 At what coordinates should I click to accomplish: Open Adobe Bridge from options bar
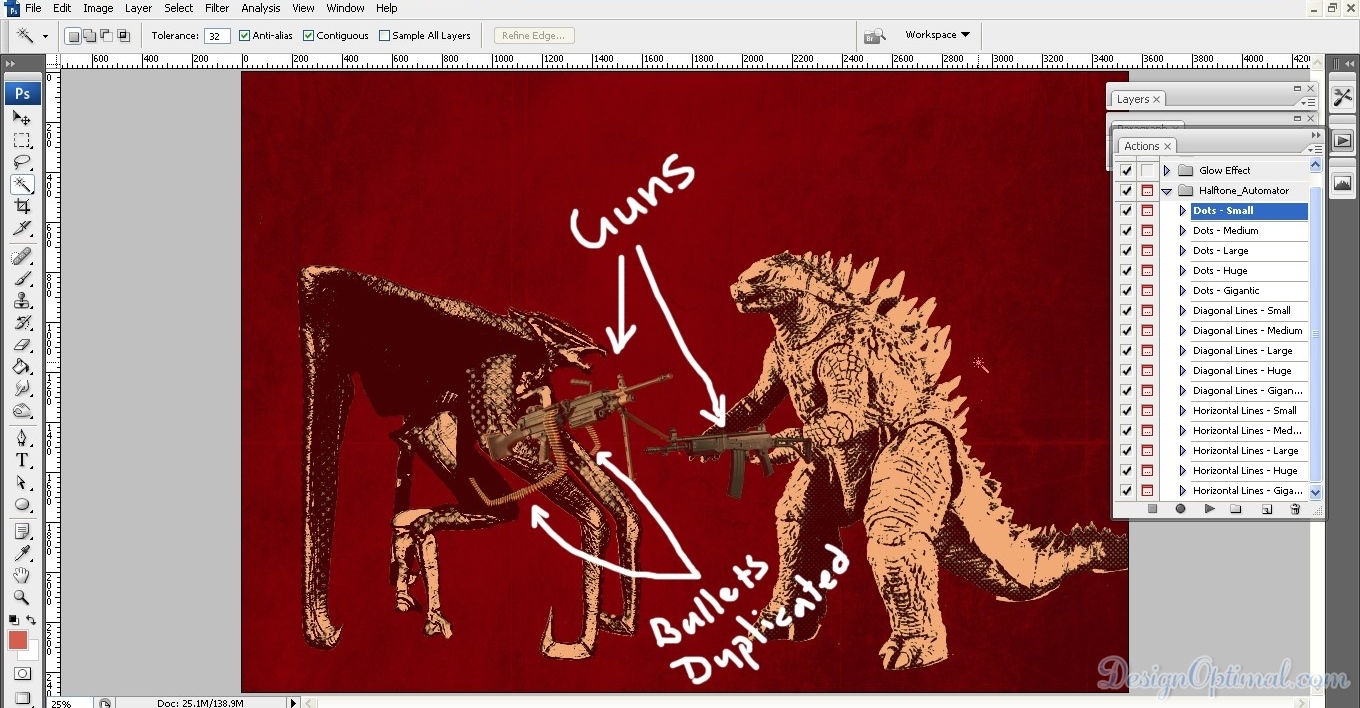pos(875,36)
